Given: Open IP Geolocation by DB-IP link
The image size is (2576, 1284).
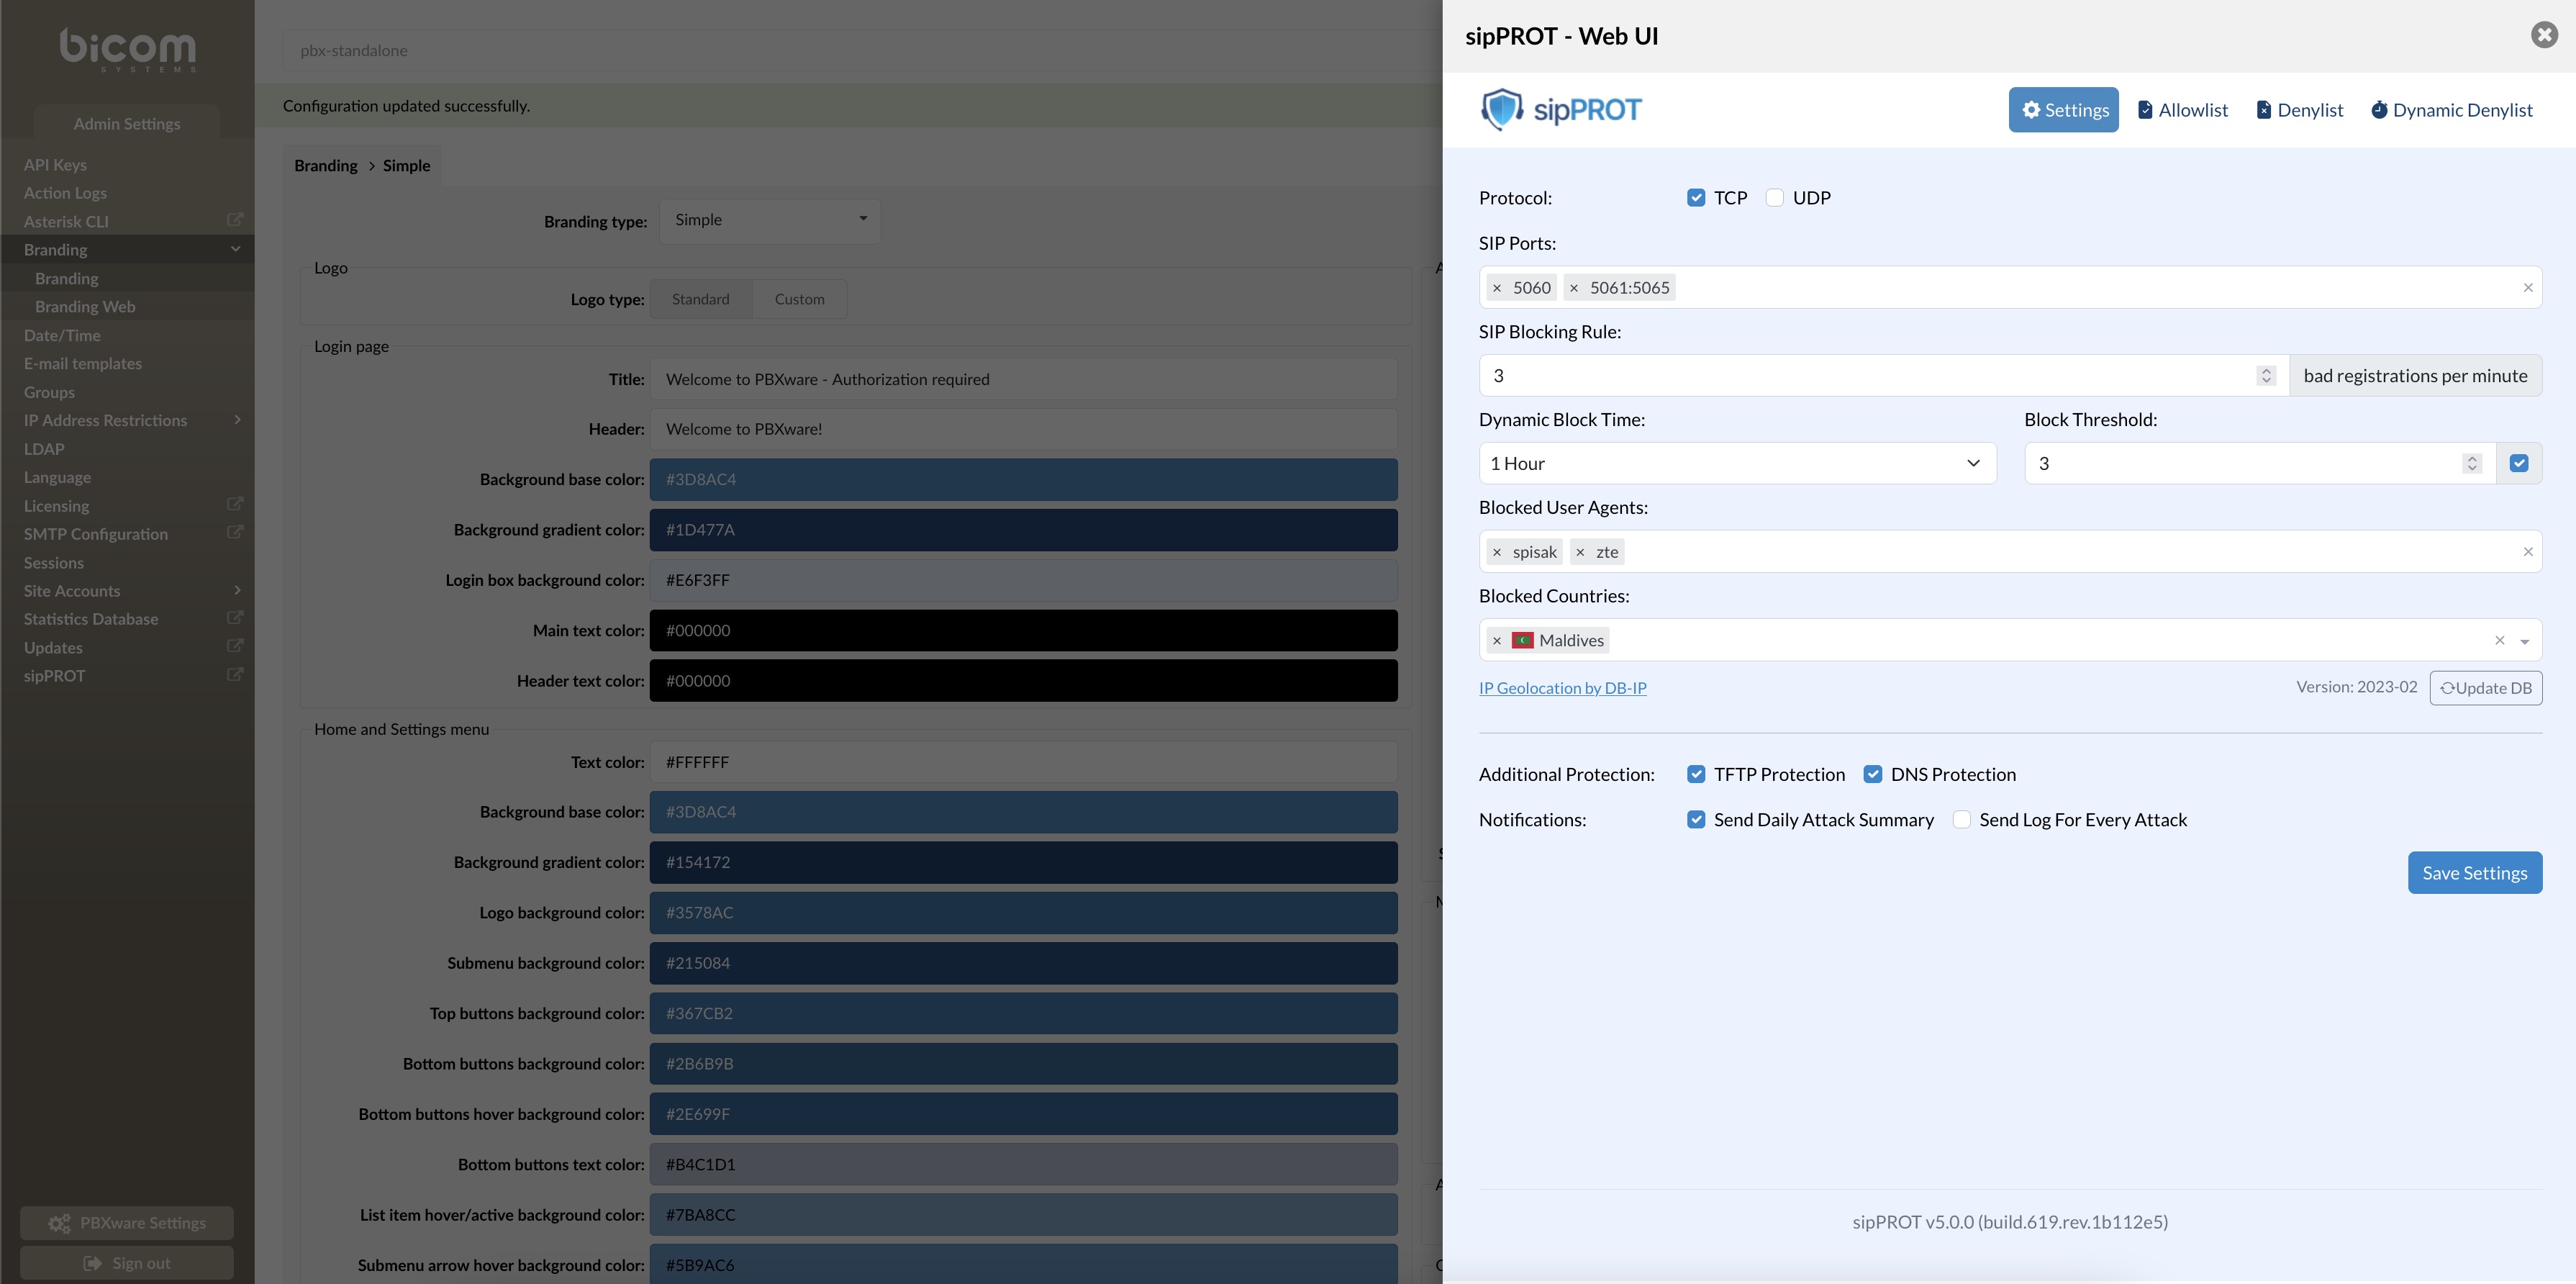Looking at the screenshot, I should coord(1562,688).
